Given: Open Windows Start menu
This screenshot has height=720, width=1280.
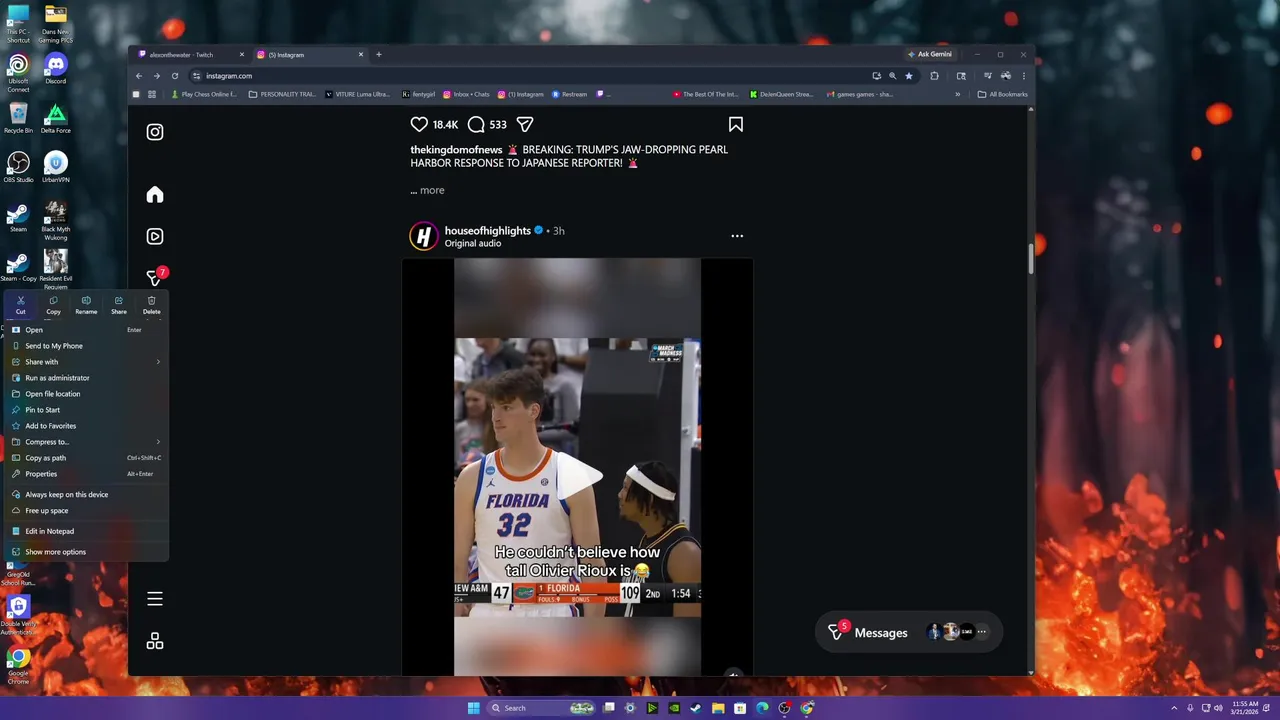Looking at the screenshot, I should coord(473,708).
